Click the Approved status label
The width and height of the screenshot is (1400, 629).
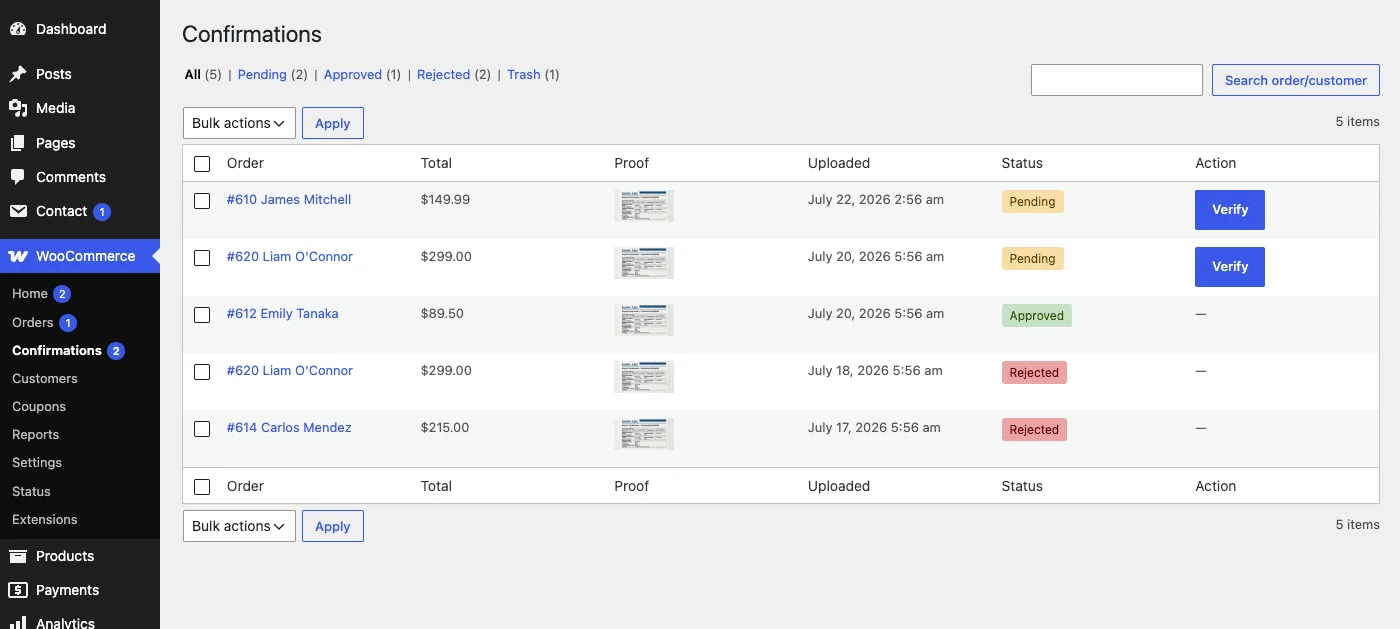coord(1037,316)
